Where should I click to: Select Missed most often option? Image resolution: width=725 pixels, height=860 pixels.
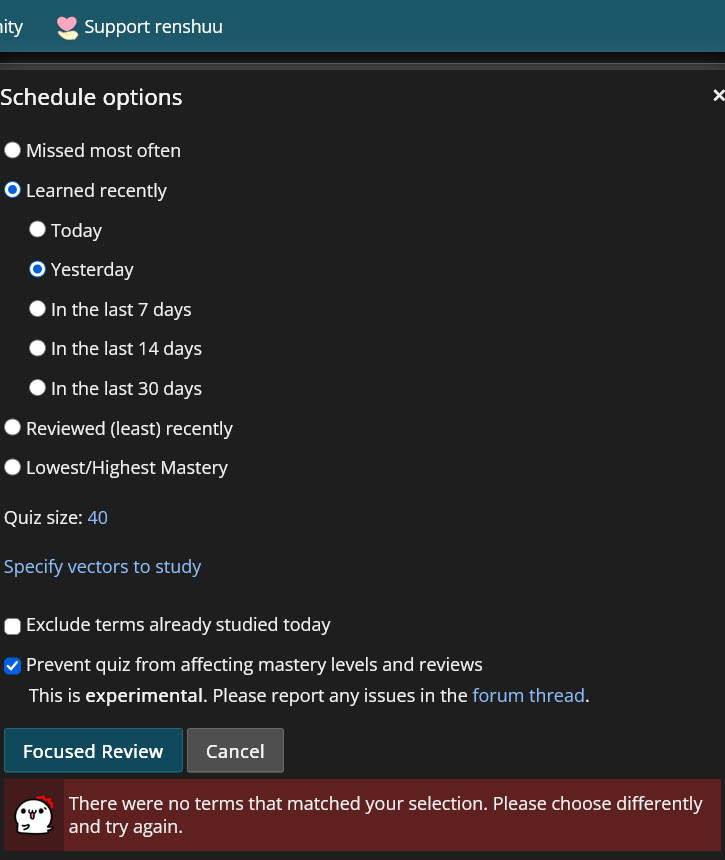point(12,150)
